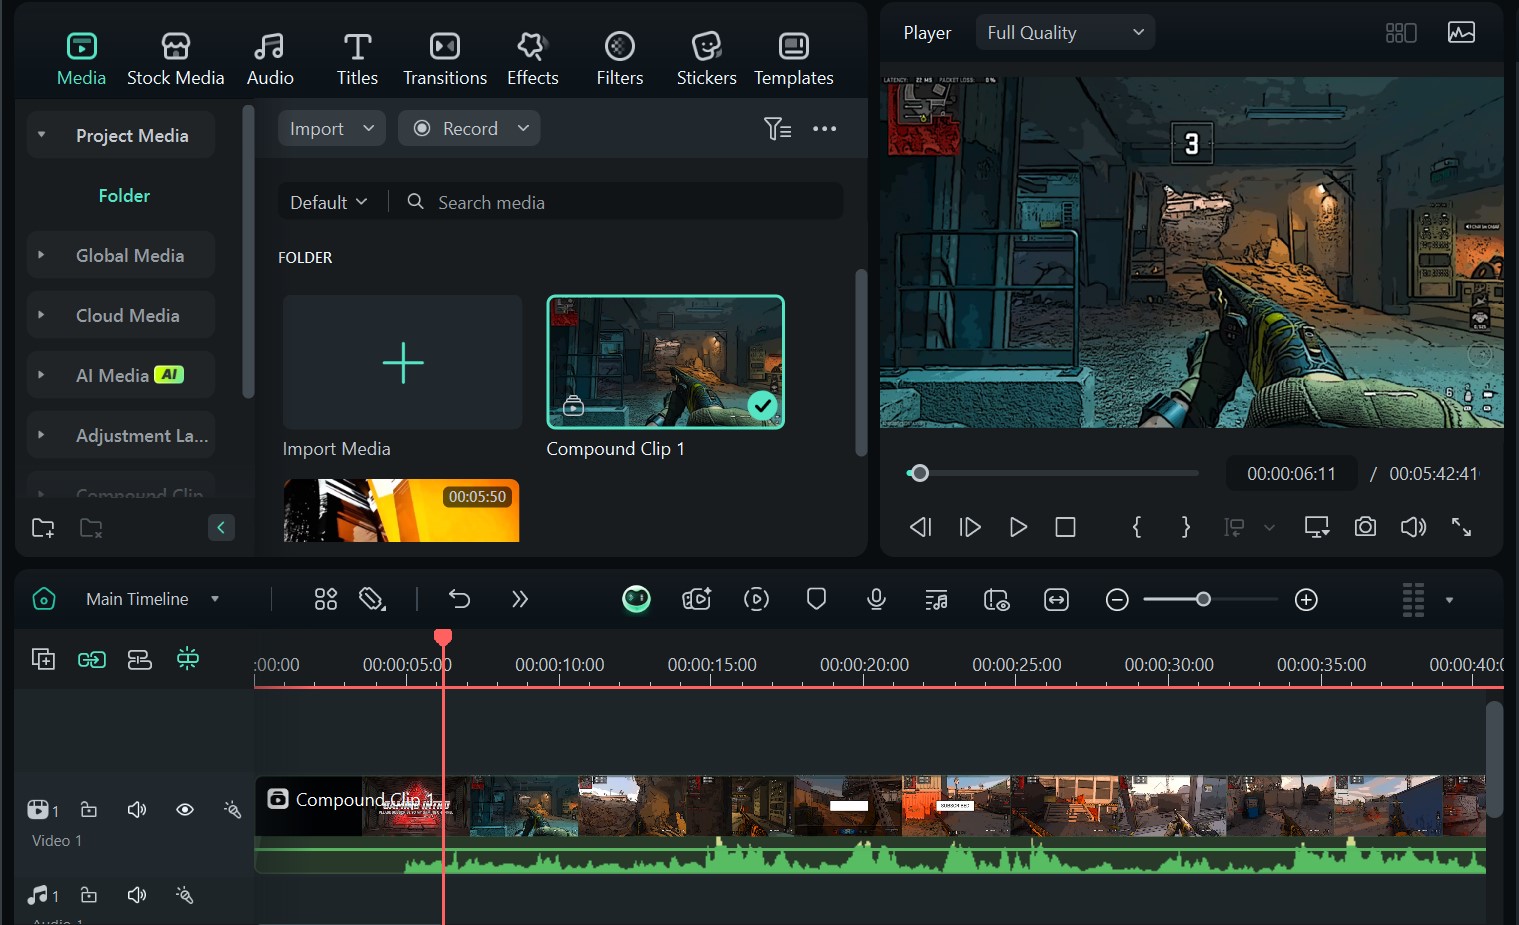Image resolution: width=1519 pixels, height=925 pixels.
Task: Switch to the Transitions tab
Action: coord(445,59)
